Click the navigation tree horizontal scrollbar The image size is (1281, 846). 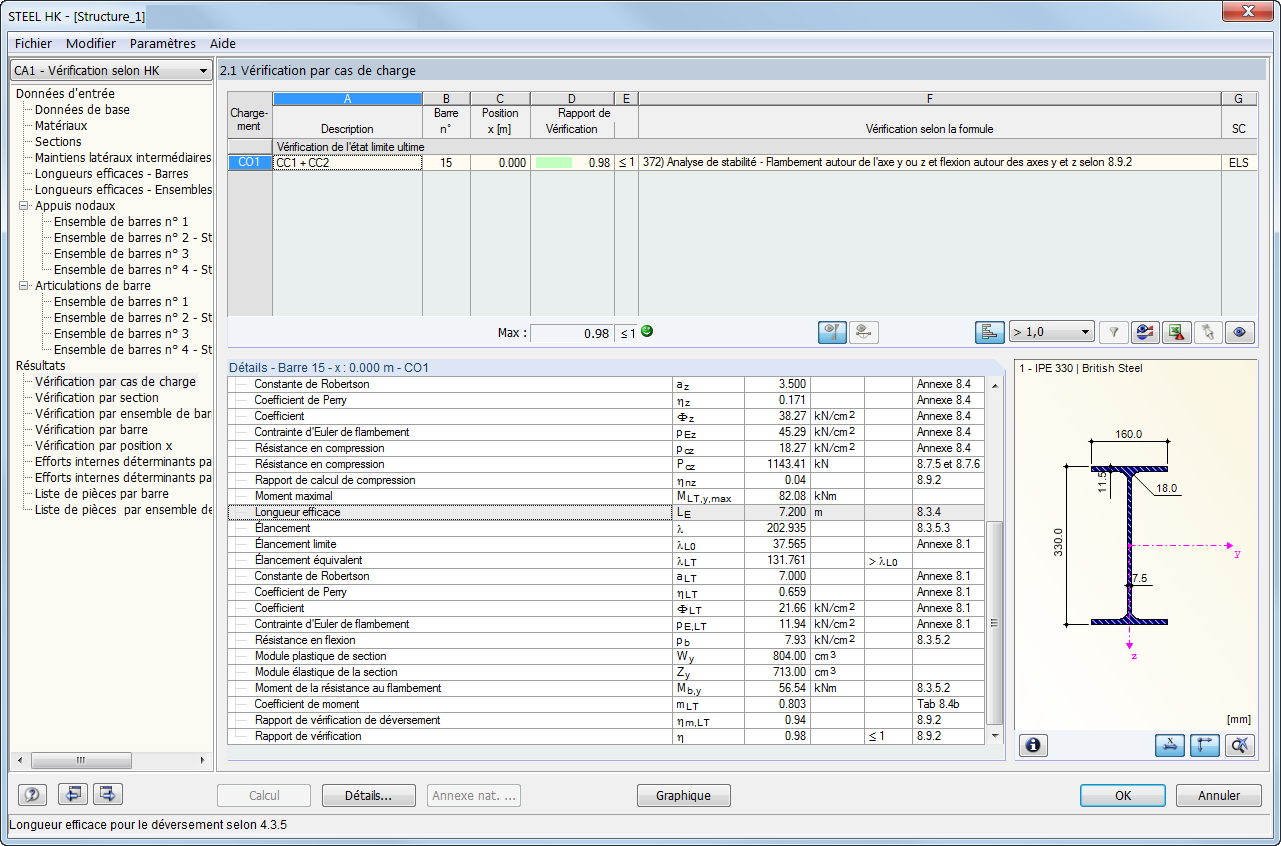pos(82,760)
